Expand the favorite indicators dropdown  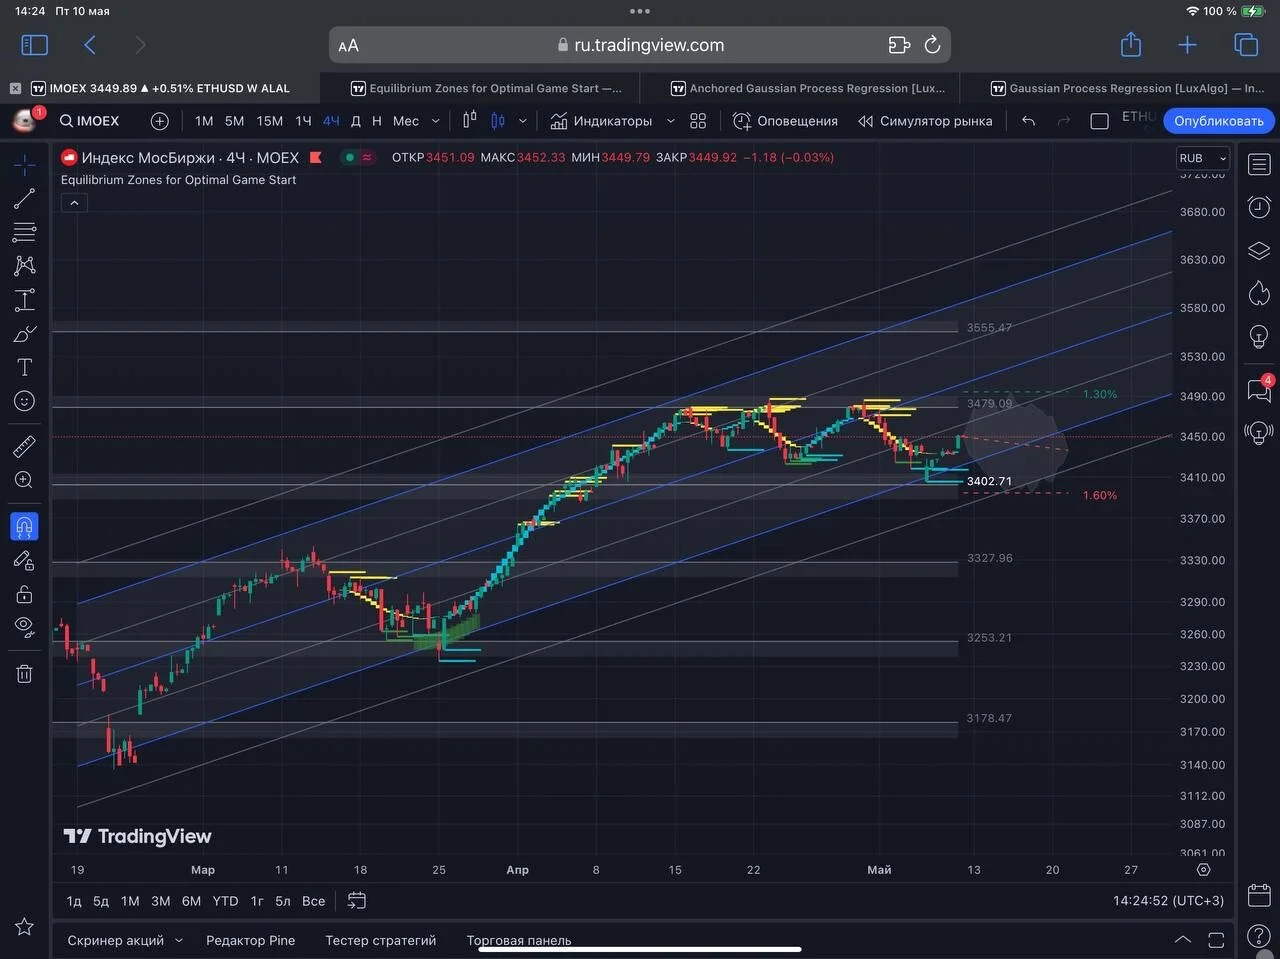(x=670, y=121)
